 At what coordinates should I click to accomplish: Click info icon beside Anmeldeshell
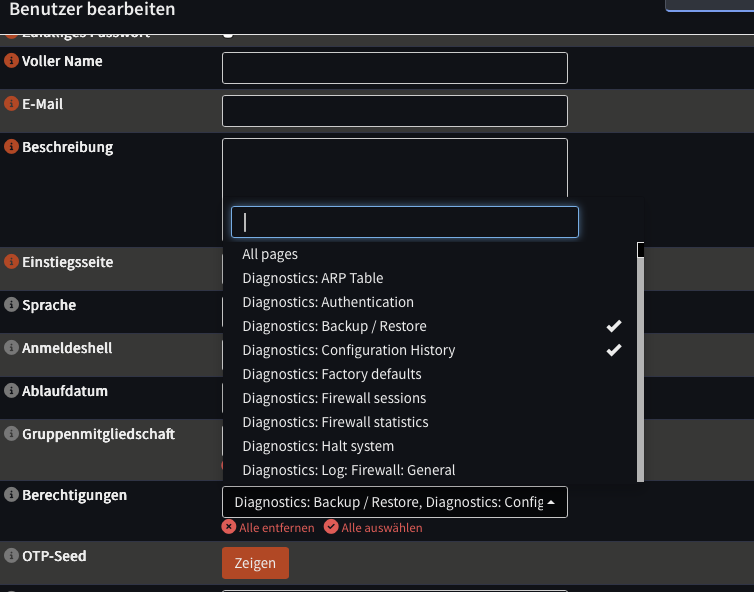coord(12,348)
